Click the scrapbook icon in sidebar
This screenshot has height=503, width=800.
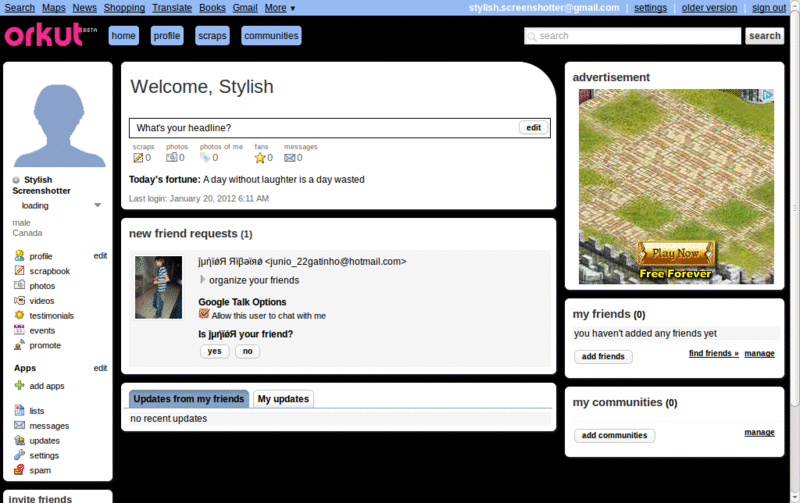click(x=19, y=270)
